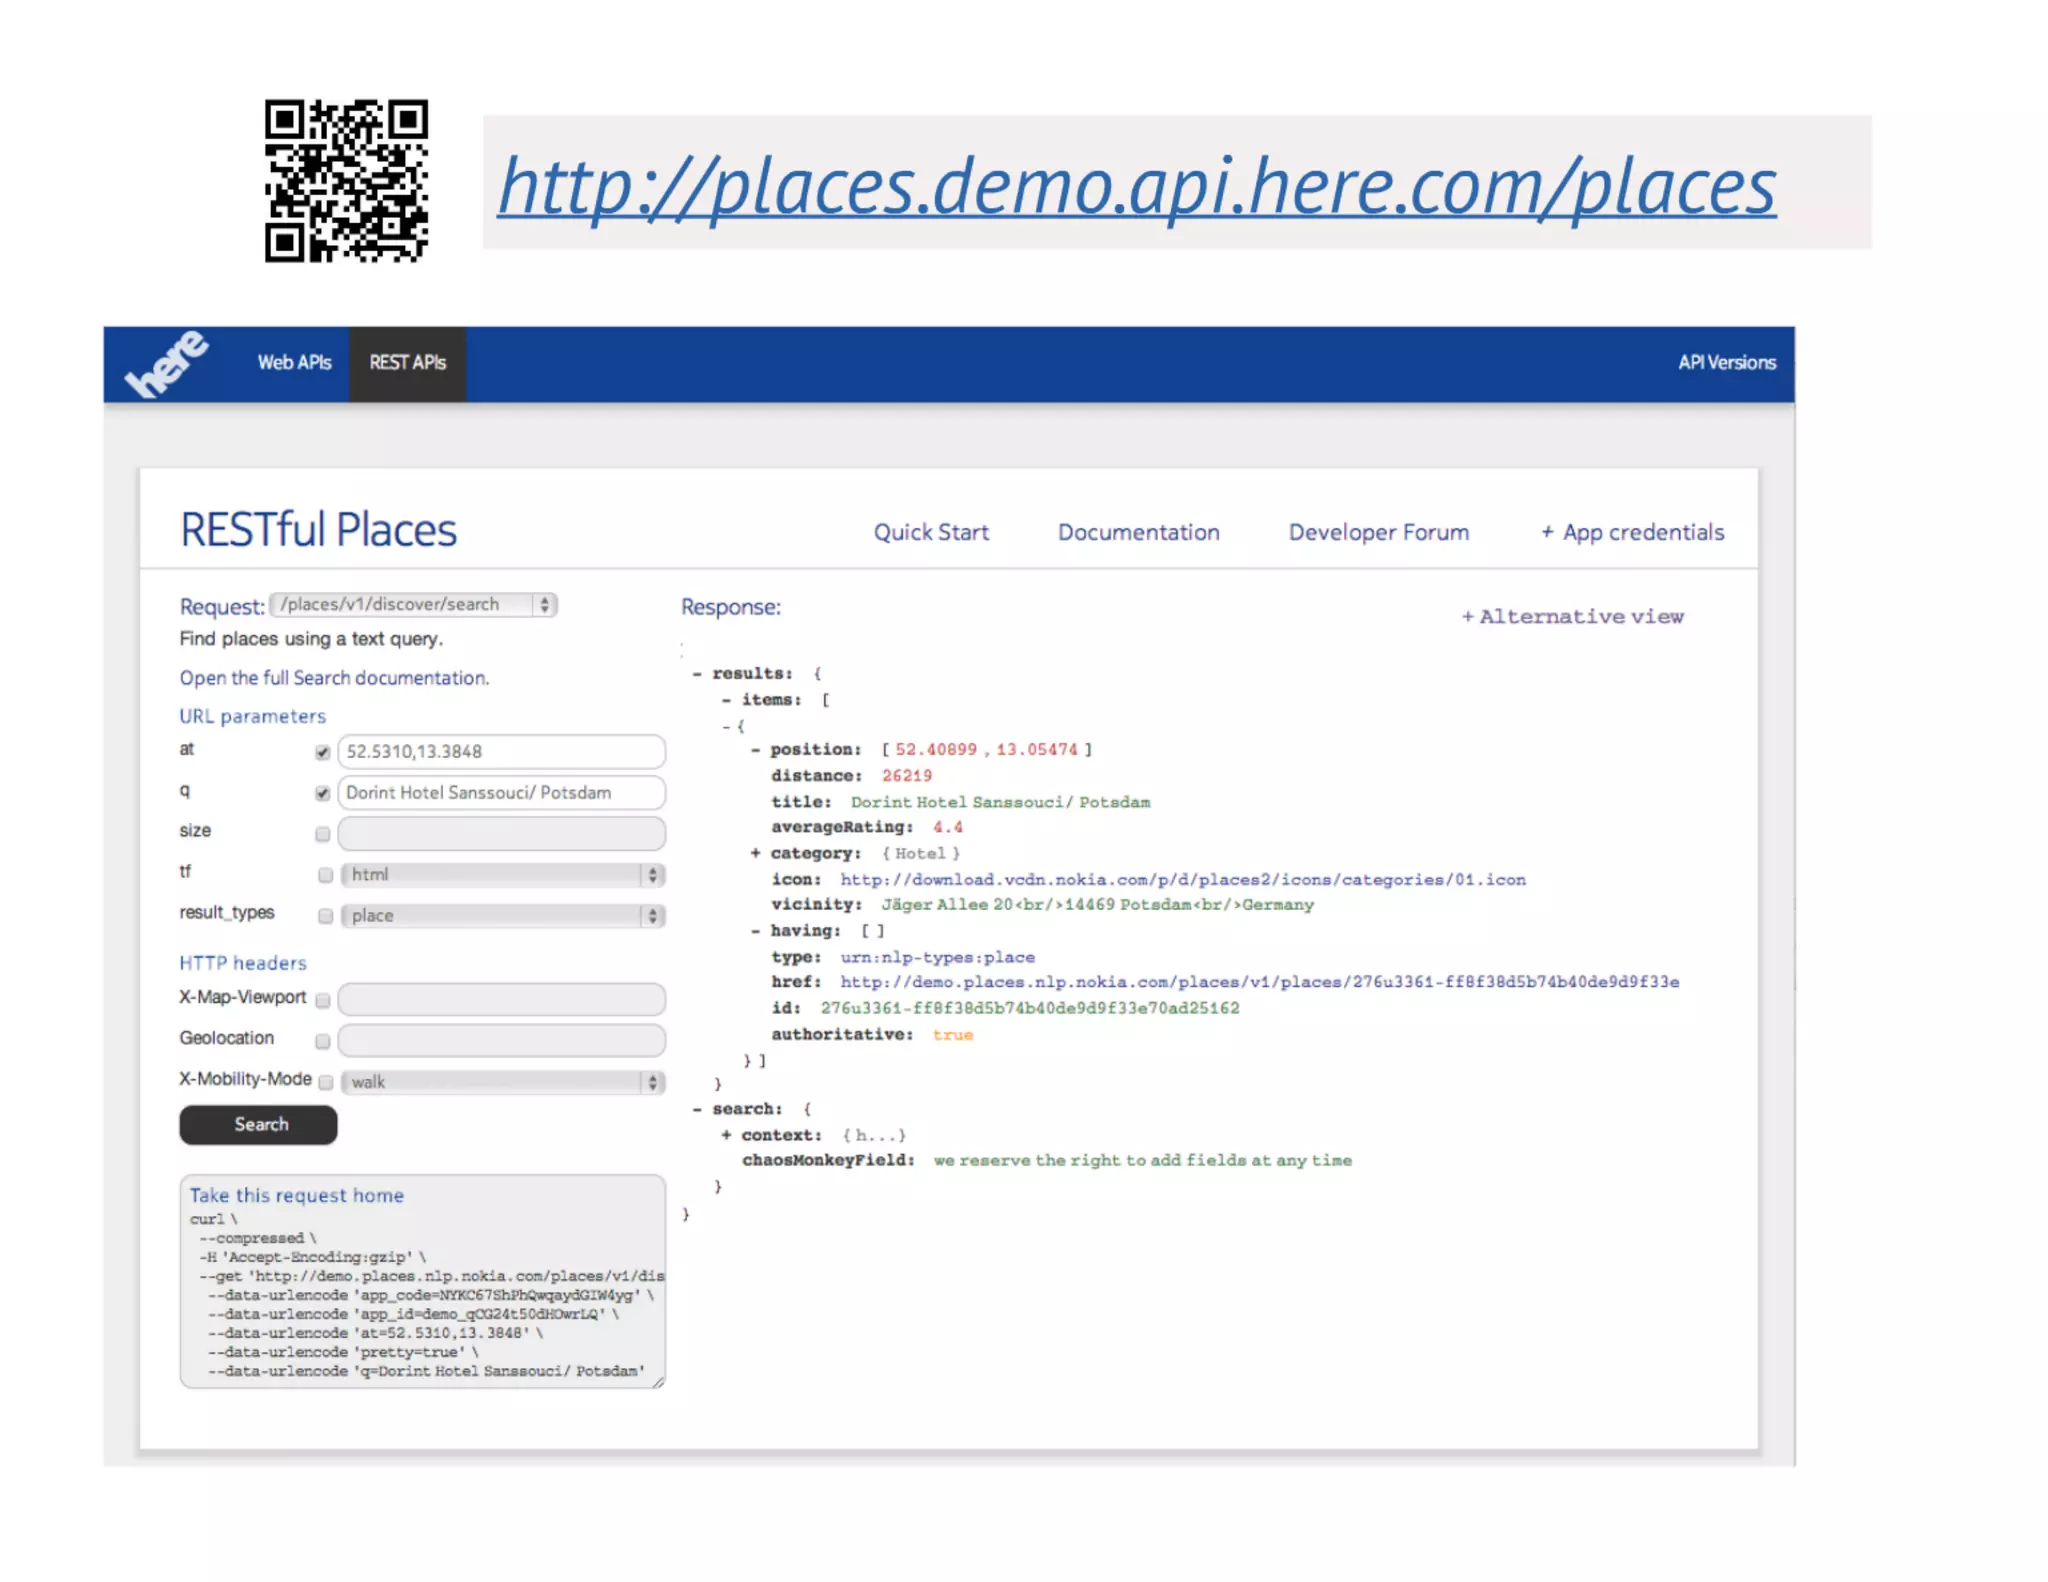Uncheck the 'q' parameter checkbox
Screen dimensions: 2048x1582
322,793
